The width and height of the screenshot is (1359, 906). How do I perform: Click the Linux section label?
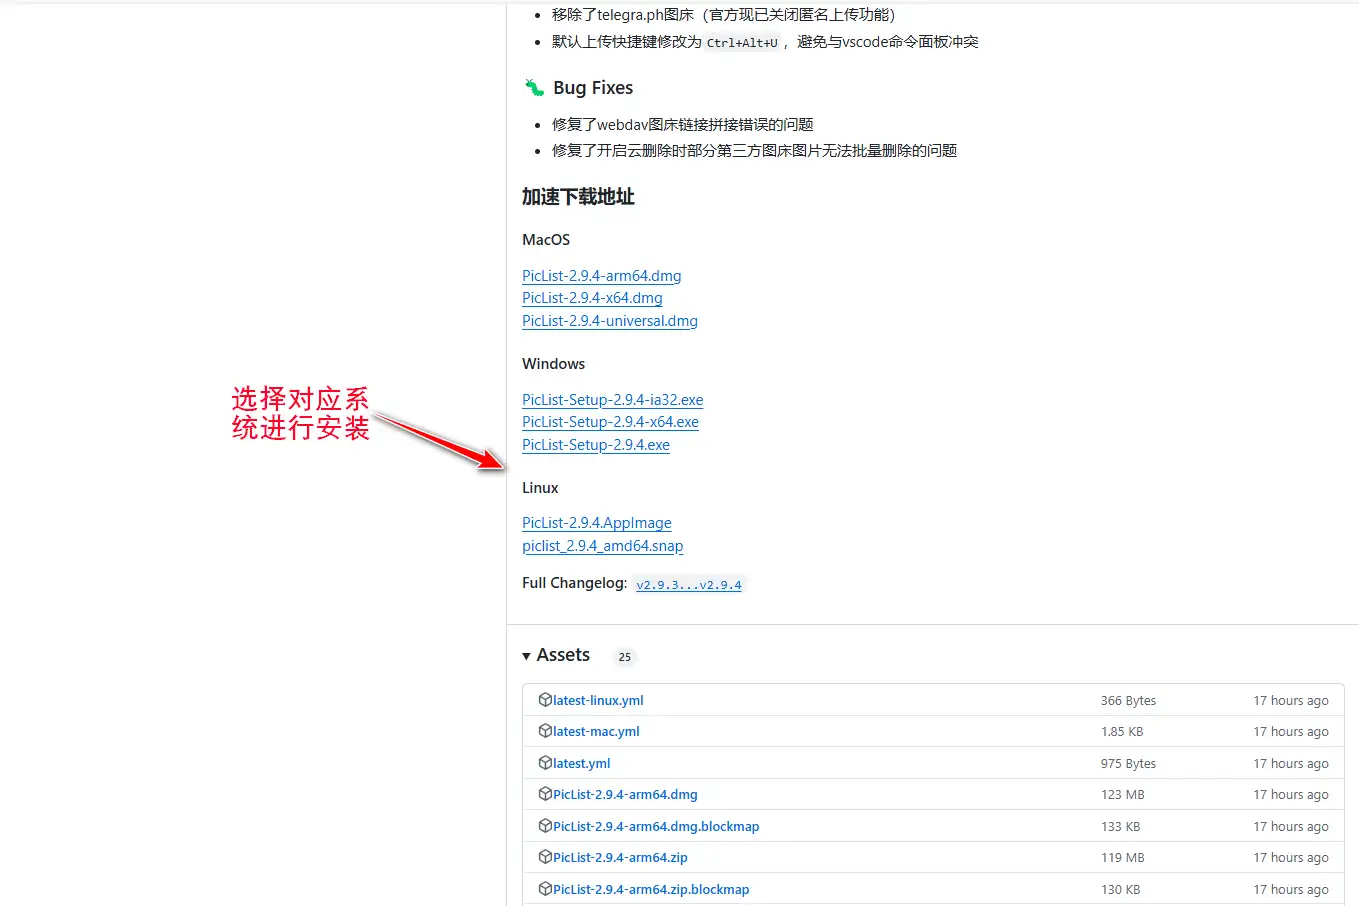pos(540,488)
